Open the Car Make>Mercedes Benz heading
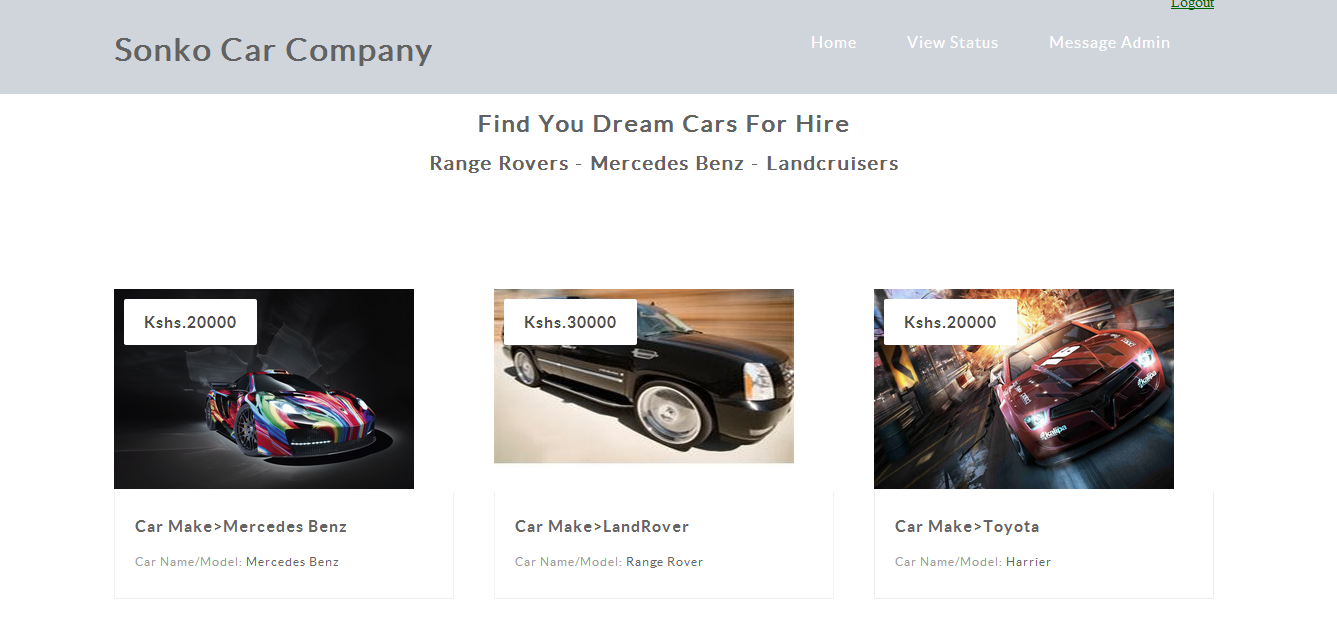 coord(241,526)
